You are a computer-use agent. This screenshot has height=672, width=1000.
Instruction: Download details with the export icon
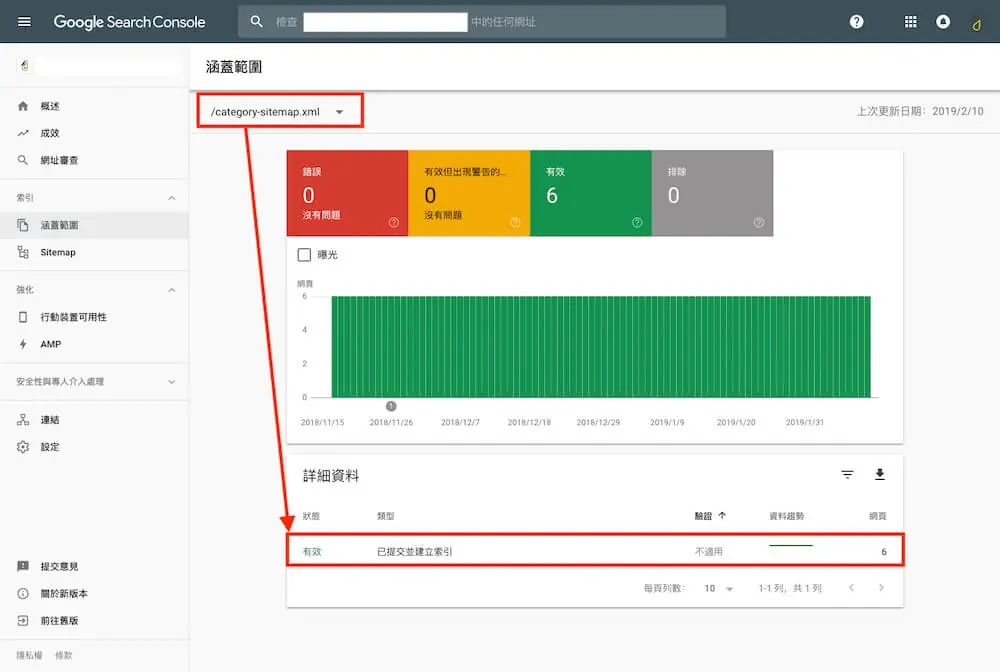[879, 474]
